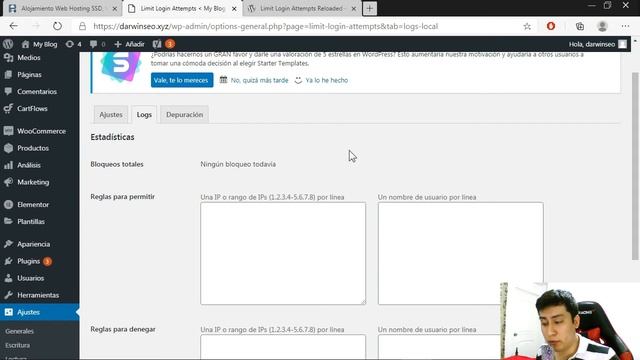The height and width of the screenshot is (360, 640).
Task: Close the Limit Login Attempts My Blog tab
Action: point(234,8)
